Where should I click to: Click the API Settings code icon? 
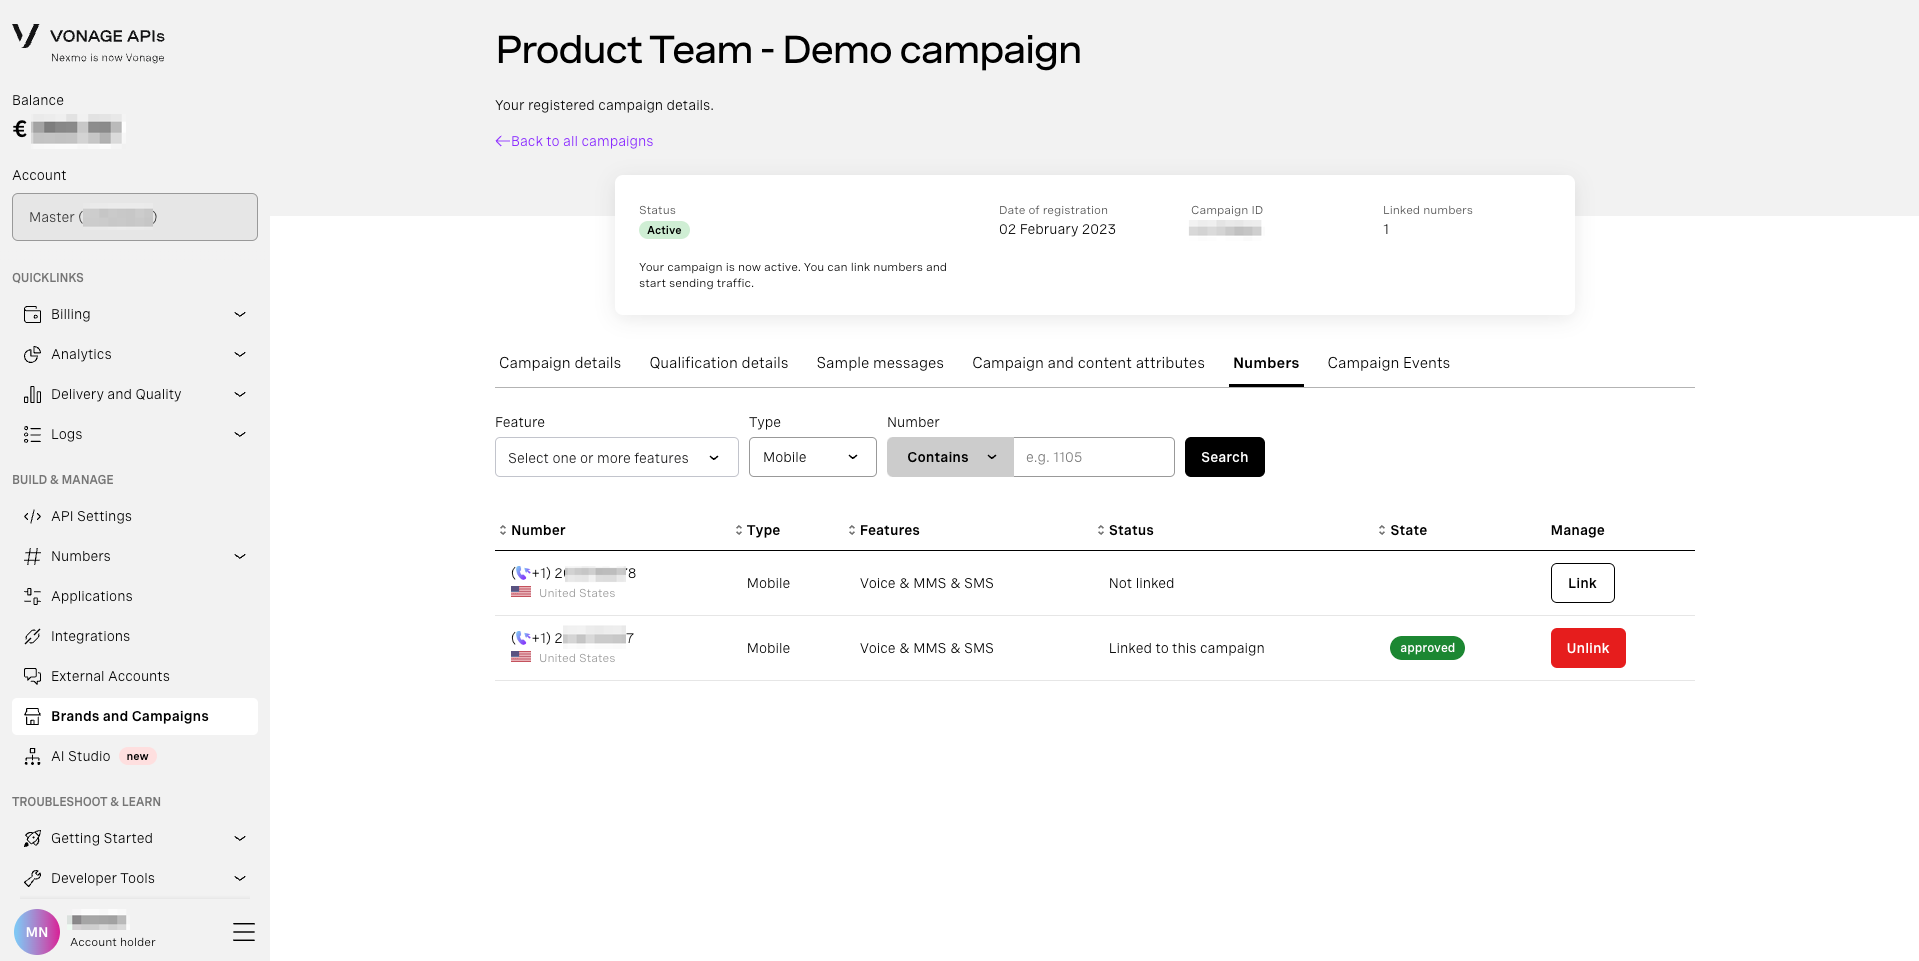(x=32, y=516)
